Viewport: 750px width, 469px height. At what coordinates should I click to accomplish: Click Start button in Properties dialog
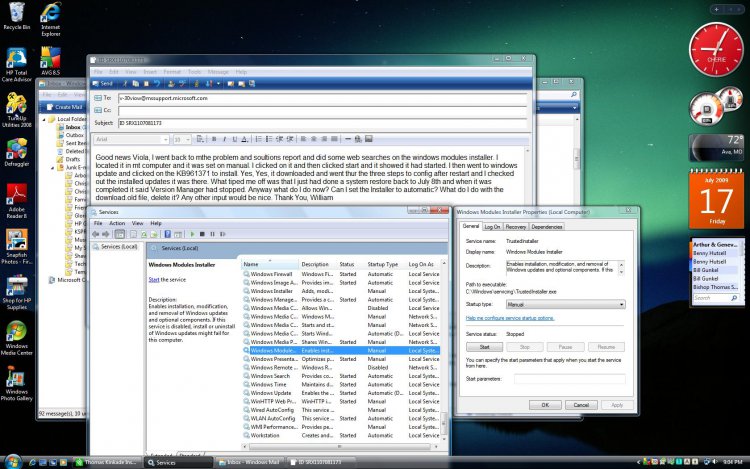484,347
